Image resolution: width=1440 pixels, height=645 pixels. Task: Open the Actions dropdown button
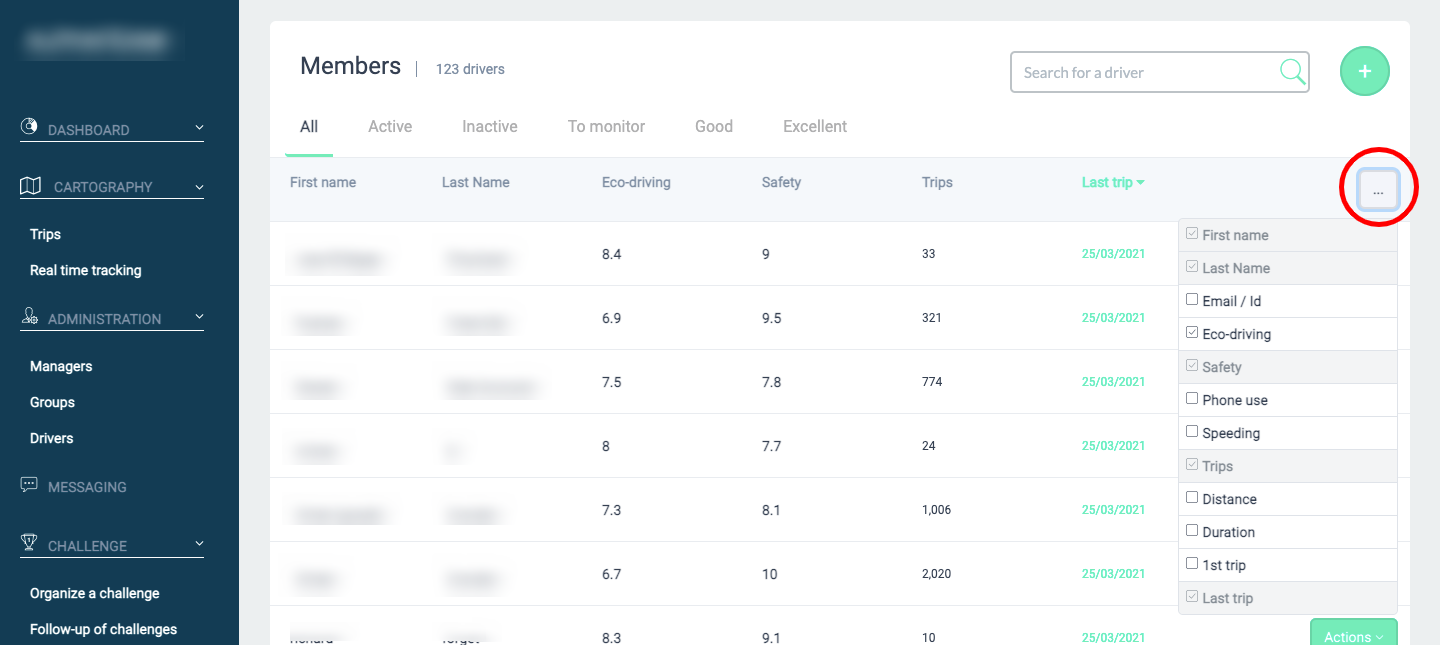tap(1353, 636)
